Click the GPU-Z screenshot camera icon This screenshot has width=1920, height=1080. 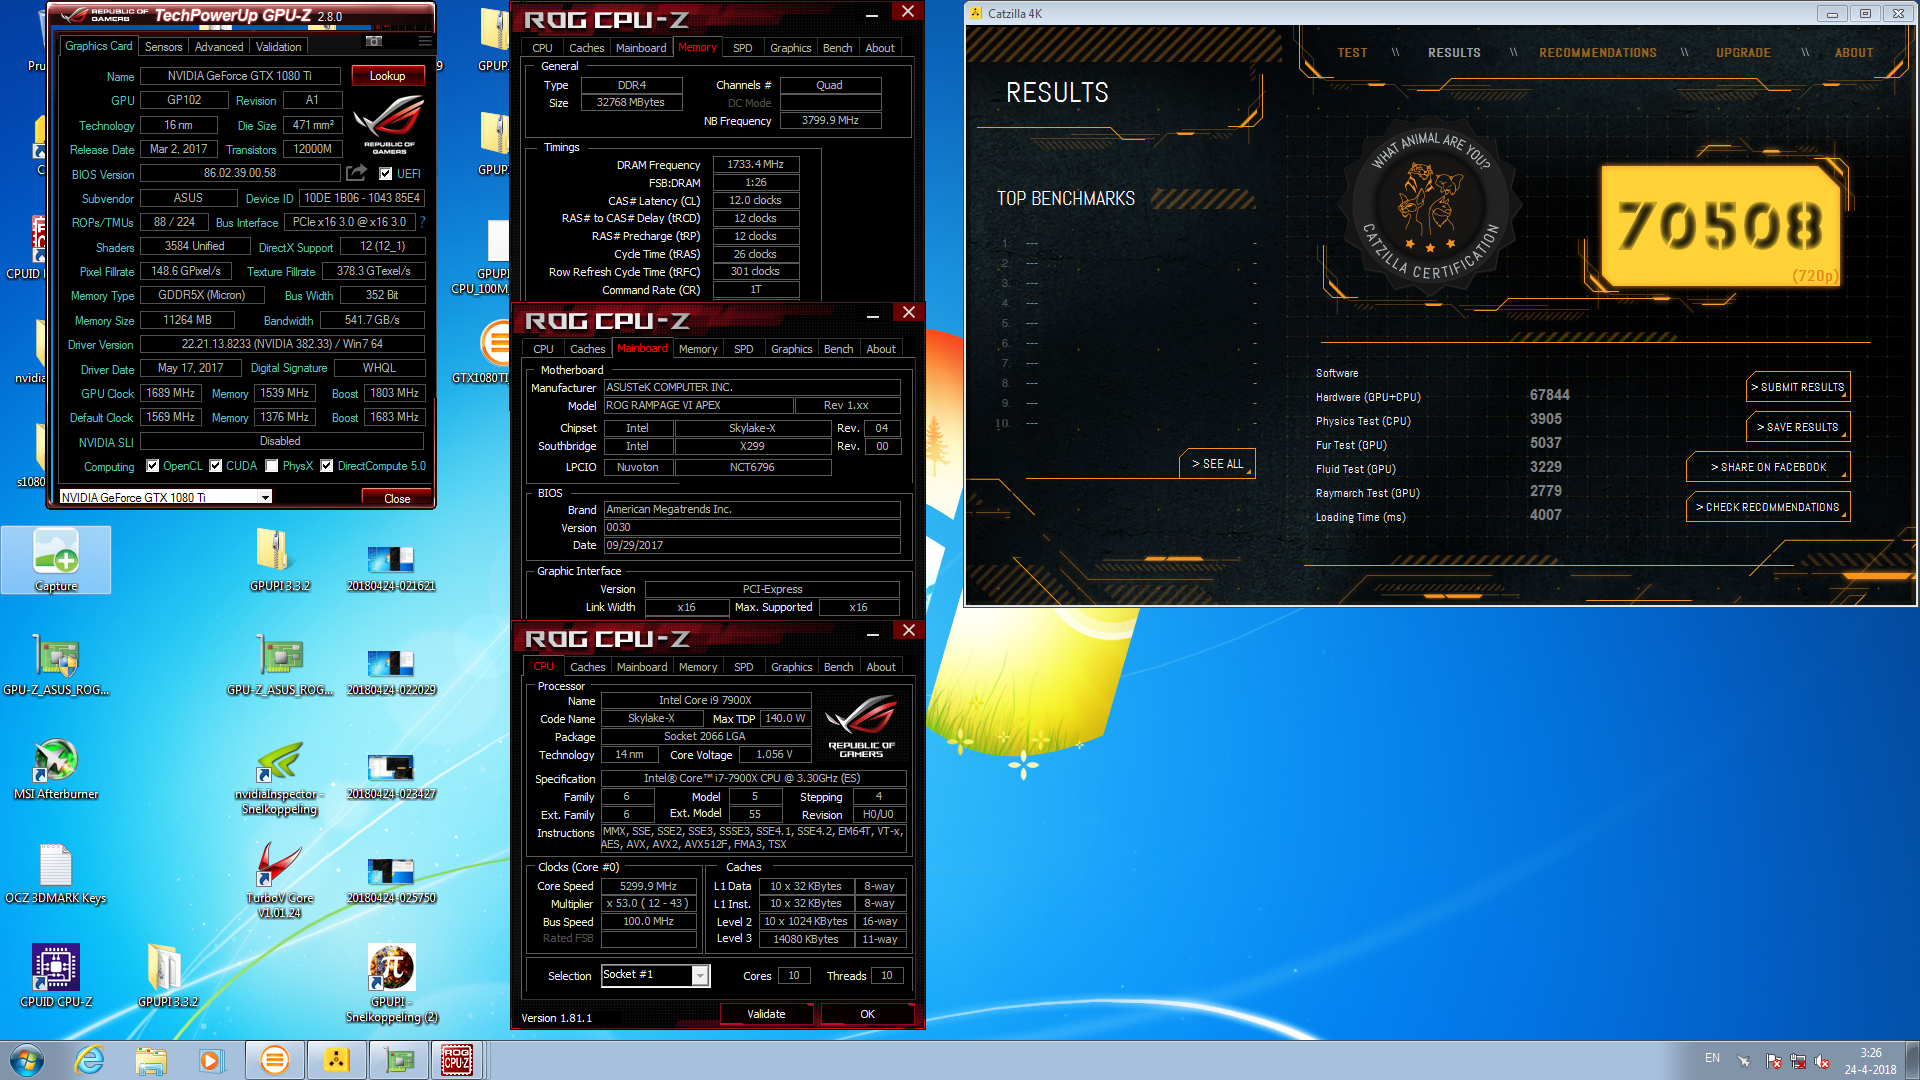[374, 42]
